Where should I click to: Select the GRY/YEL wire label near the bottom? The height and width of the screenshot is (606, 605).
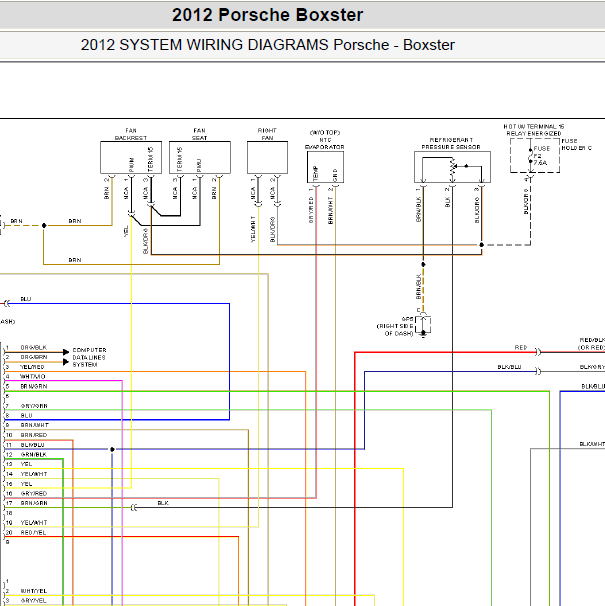coord(33,601)
